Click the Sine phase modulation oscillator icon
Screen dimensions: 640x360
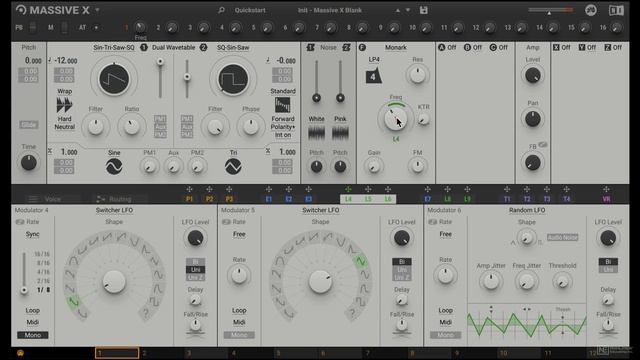pyautogui.click(x=114, y=167)
